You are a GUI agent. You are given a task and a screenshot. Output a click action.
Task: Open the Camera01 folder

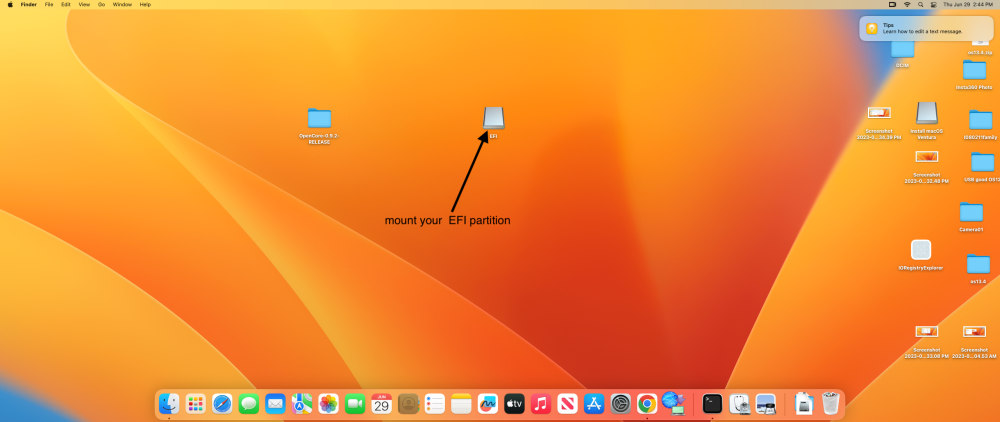point(971,212)
